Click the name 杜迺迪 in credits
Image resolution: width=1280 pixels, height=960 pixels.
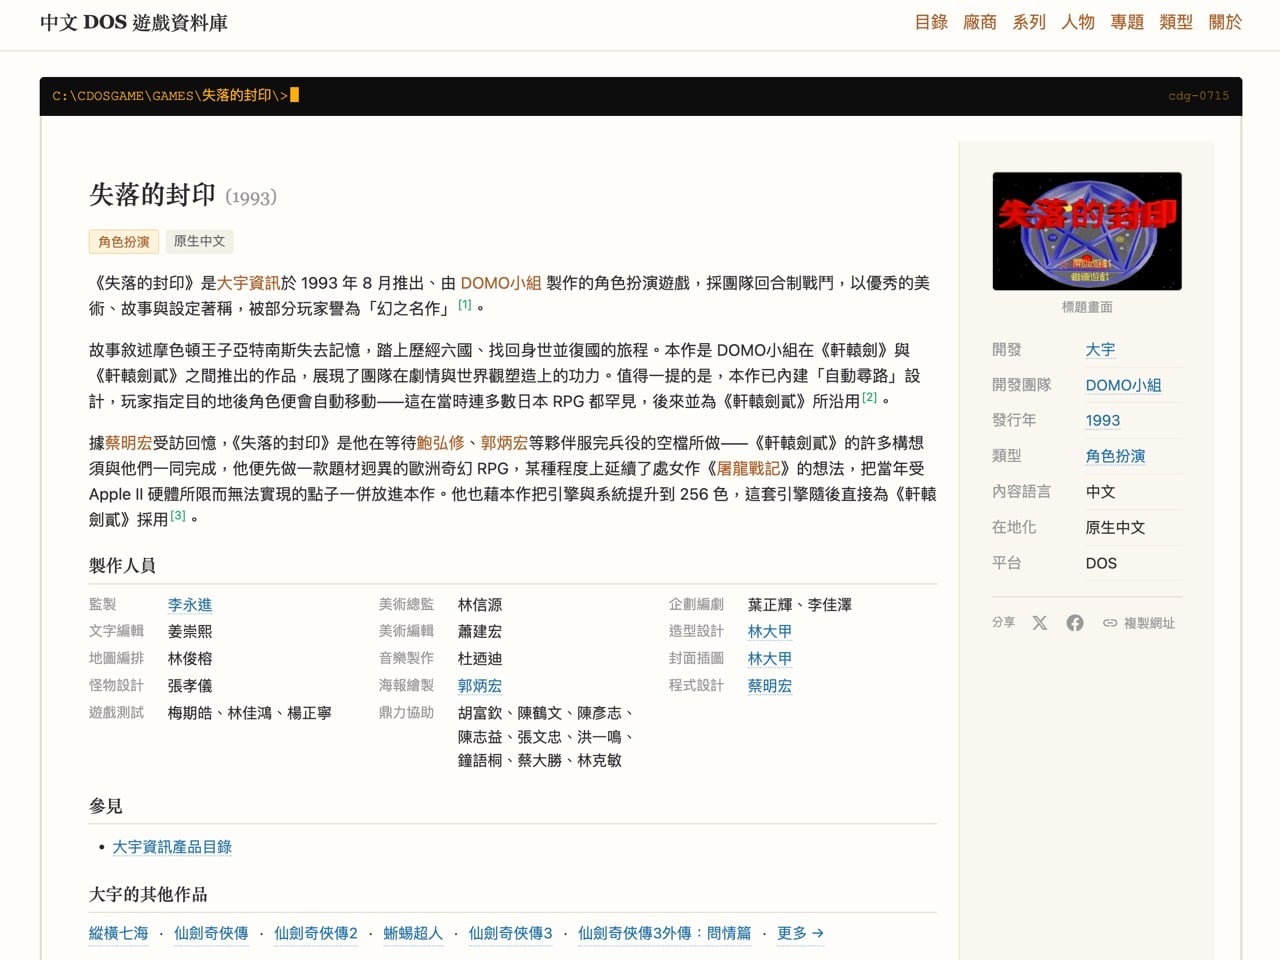tap(480, 659)
